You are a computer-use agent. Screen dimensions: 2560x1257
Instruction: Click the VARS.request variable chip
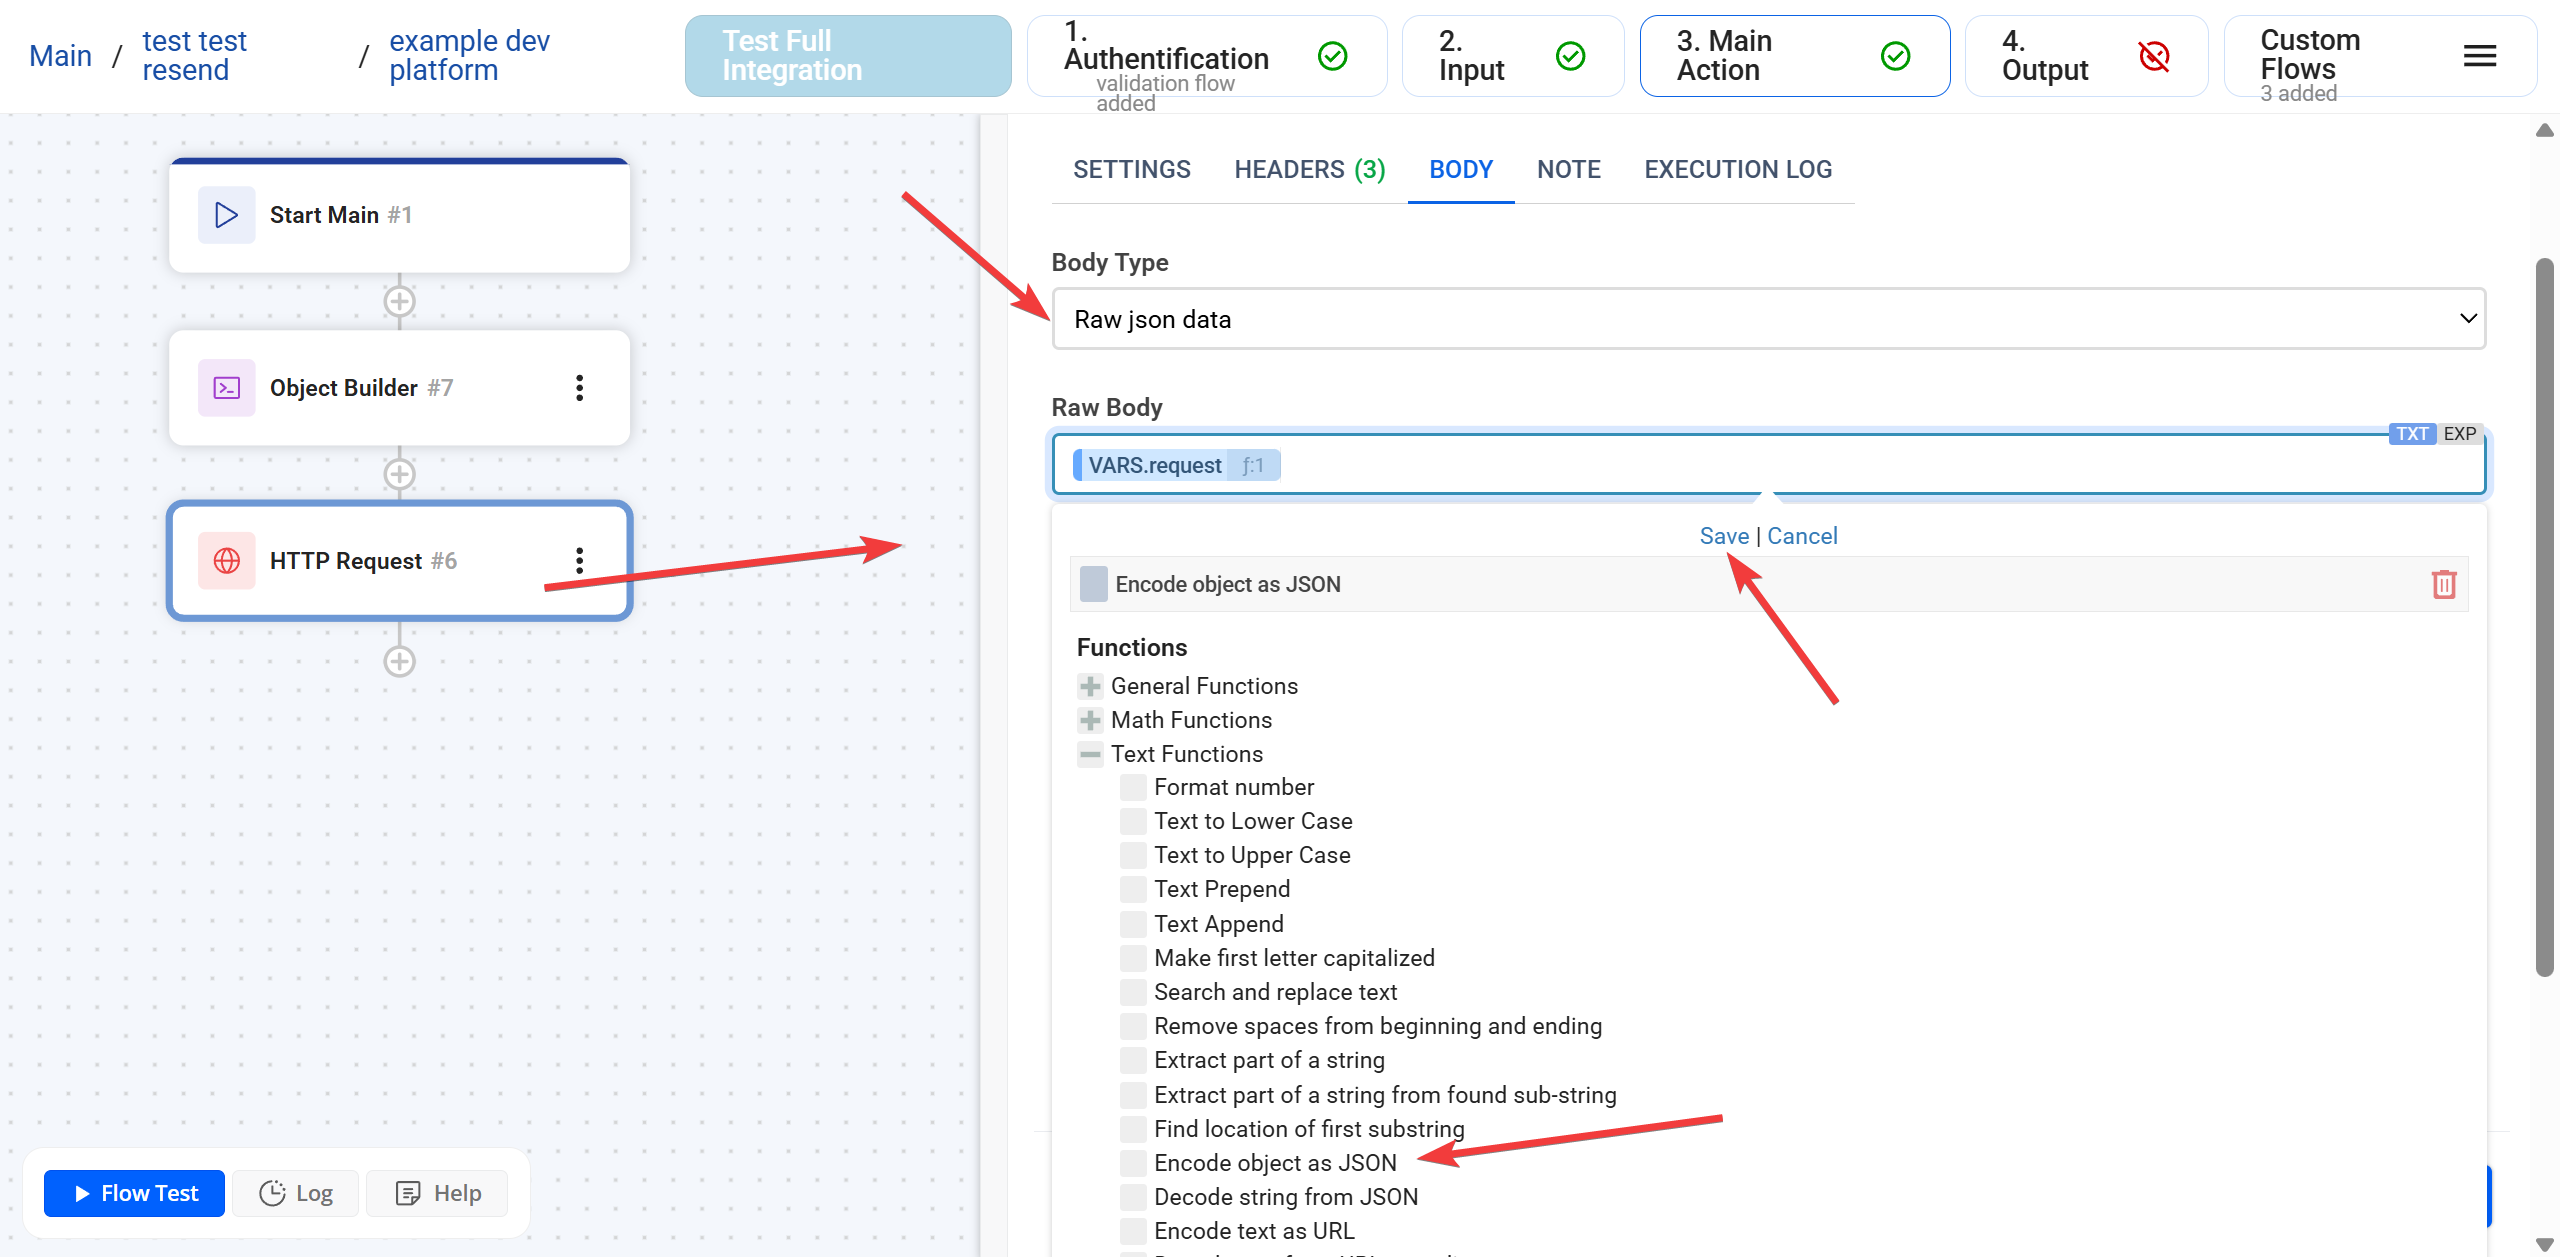(x=1154, y=465)
